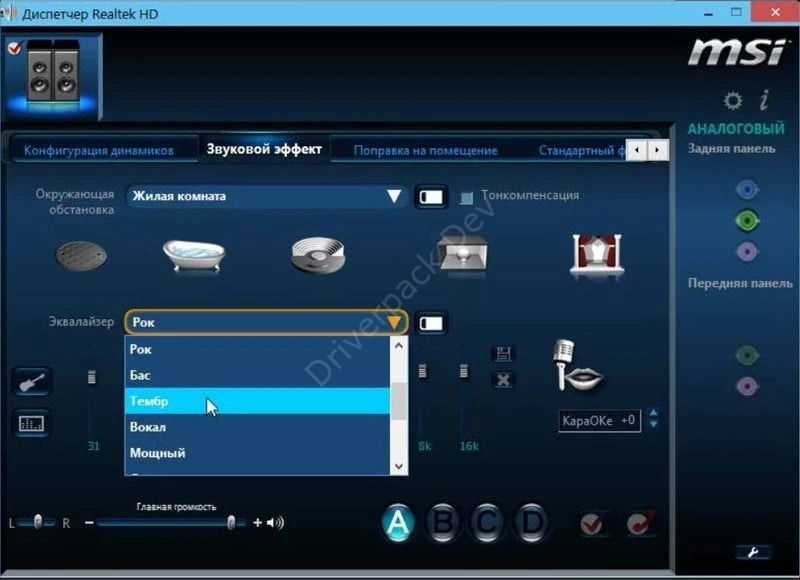Toggle the equalizer on/off switch
Screen dimensions: 800x580
point(431,323)
